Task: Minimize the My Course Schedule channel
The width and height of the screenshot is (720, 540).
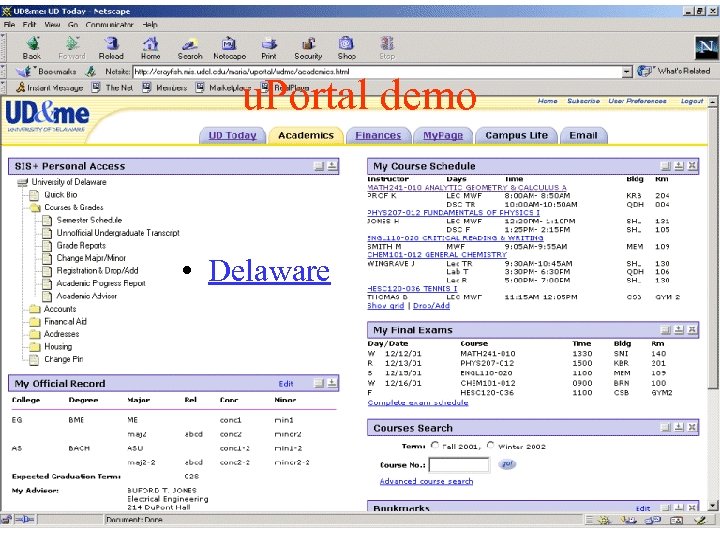Action: pyautogui.click(x=665, y=166)
